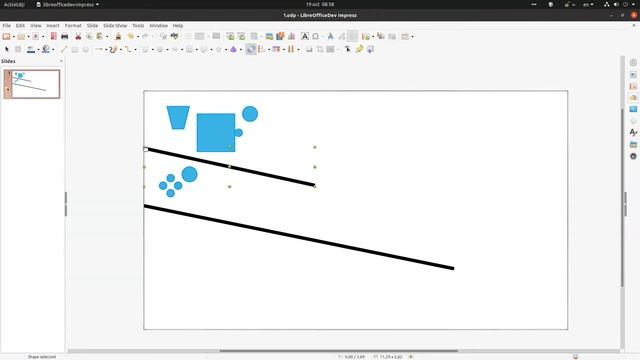Pick the Fill Color swatch button
The width and height of the screenshot is (640, 360).
[46, 49]
